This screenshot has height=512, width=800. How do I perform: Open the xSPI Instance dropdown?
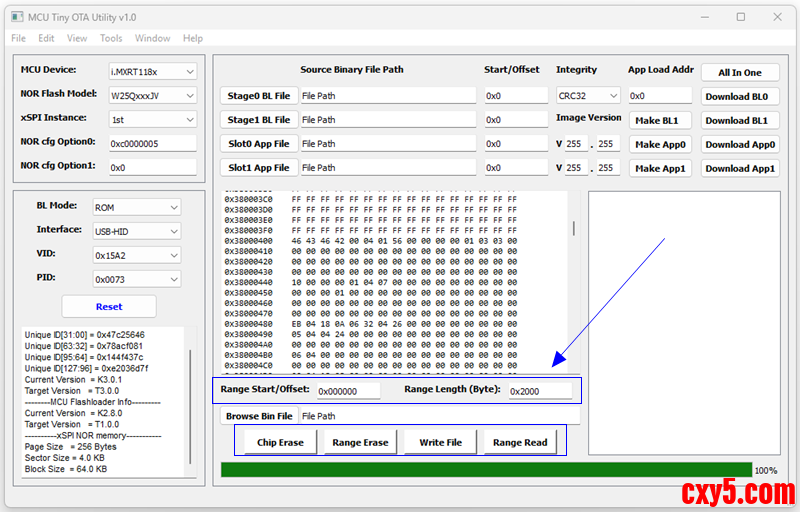point(152,120)
